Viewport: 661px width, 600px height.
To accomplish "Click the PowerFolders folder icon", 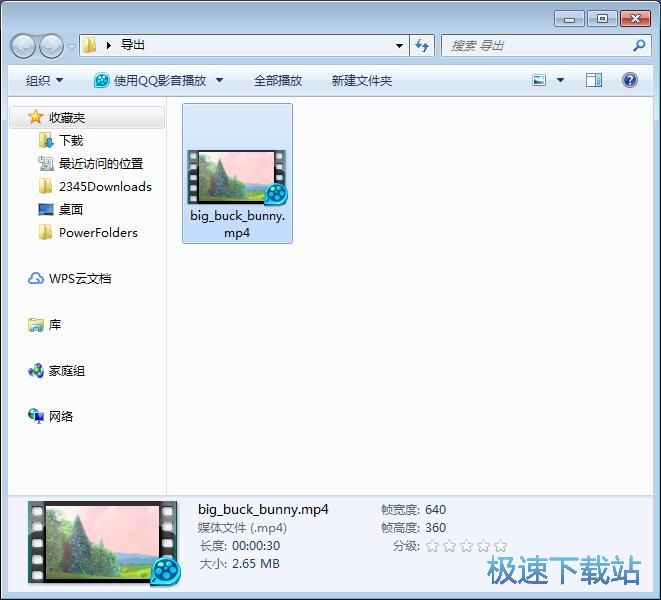I will click(x=46, y=232).
